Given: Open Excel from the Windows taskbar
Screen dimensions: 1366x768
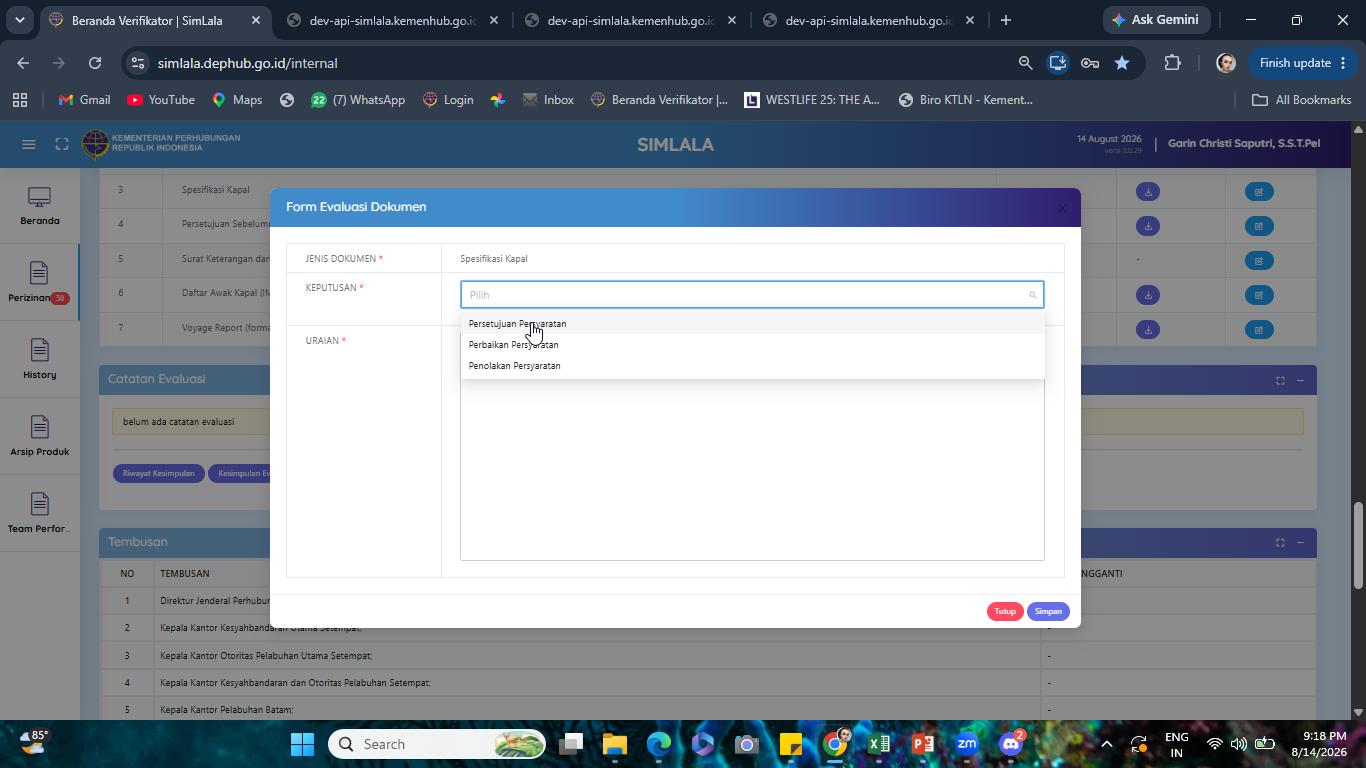Looking at the screenshot, I should pyautogui.click(x=879, y=744).
